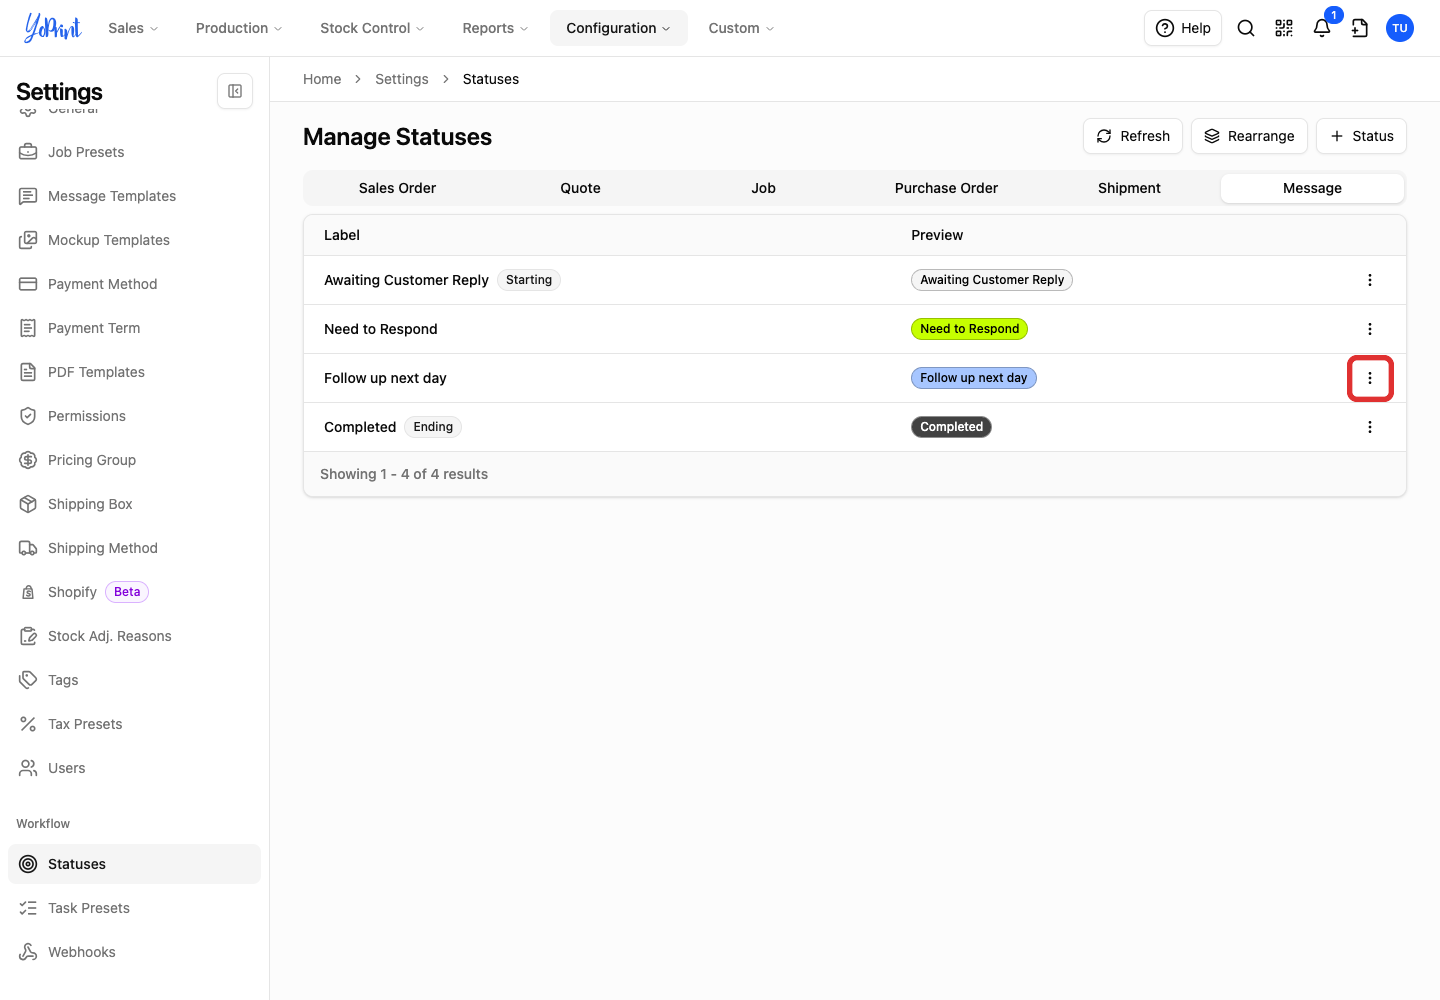This screenshot has width=1440, height=1000.
Task: Go to Home breadcrumb link
Action: [322, 79]
